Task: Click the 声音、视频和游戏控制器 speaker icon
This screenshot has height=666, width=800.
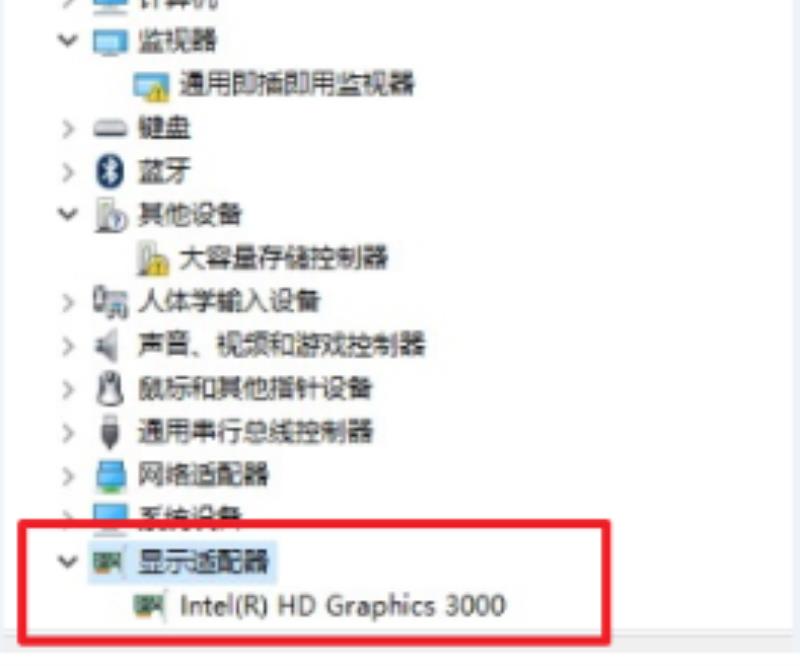Action: (x=107, y=346)
